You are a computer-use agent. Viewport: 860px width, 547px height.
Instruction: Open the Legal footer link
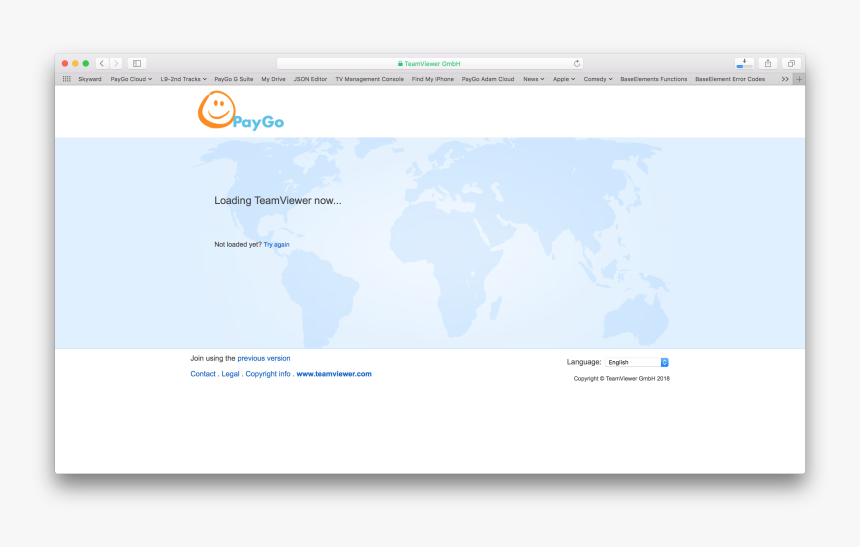tap(230, 374)
